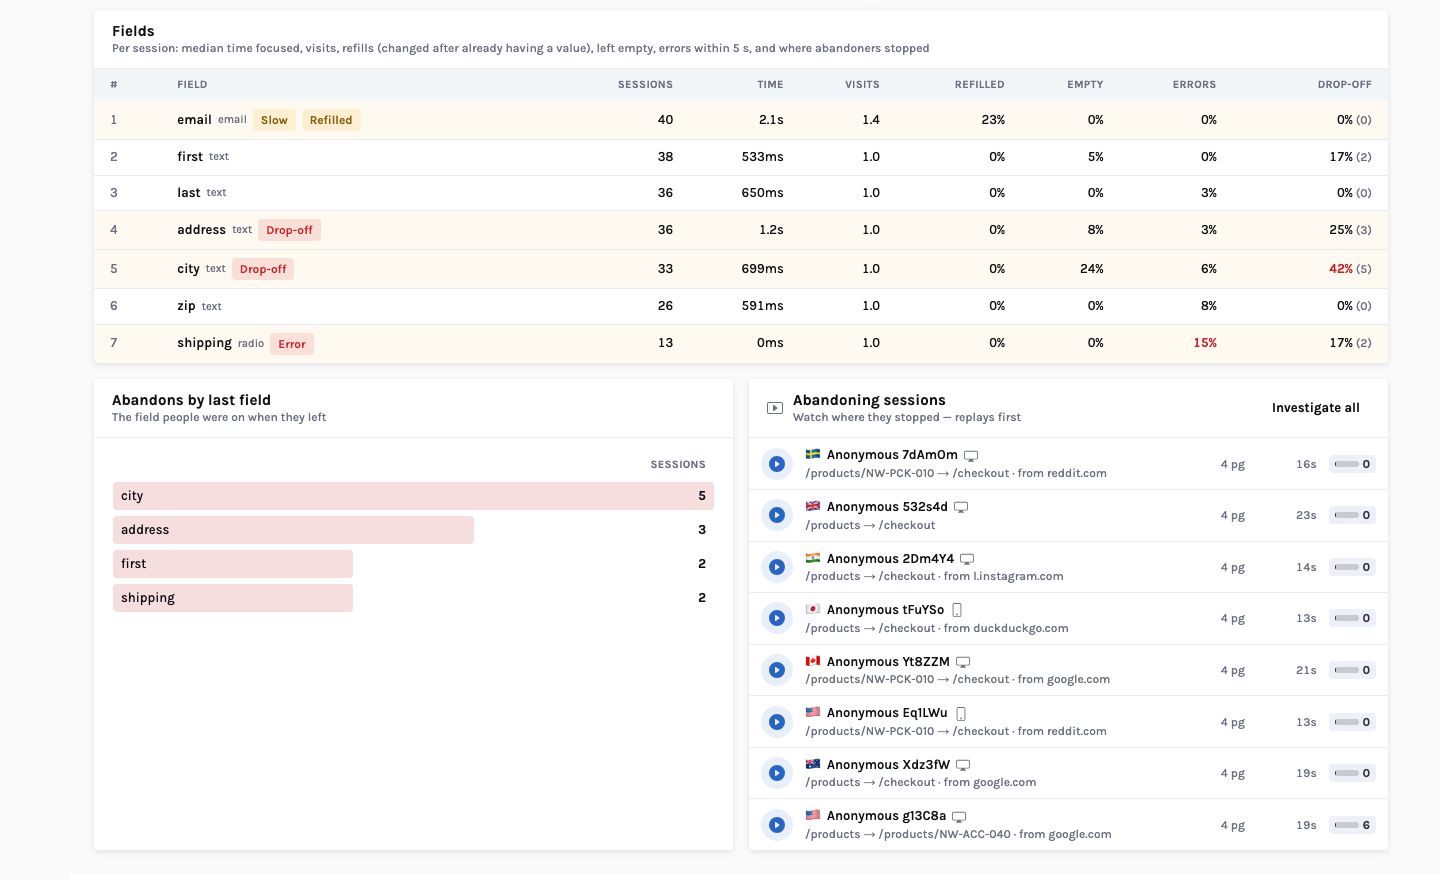1440x880 pixels.
Task: Open the Anonymous g13C8a session name
Action: pyautogui.click(x=886, y=816)
